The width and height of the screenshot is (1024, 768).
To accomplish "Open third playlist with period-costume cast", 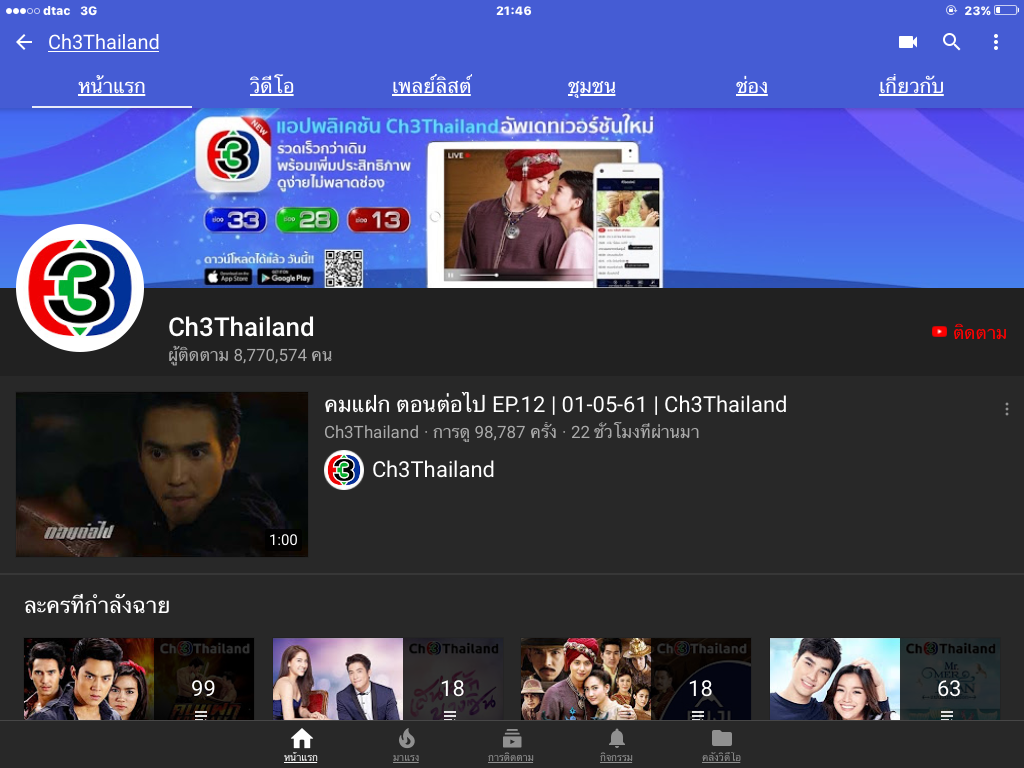I will pos(636,679).
